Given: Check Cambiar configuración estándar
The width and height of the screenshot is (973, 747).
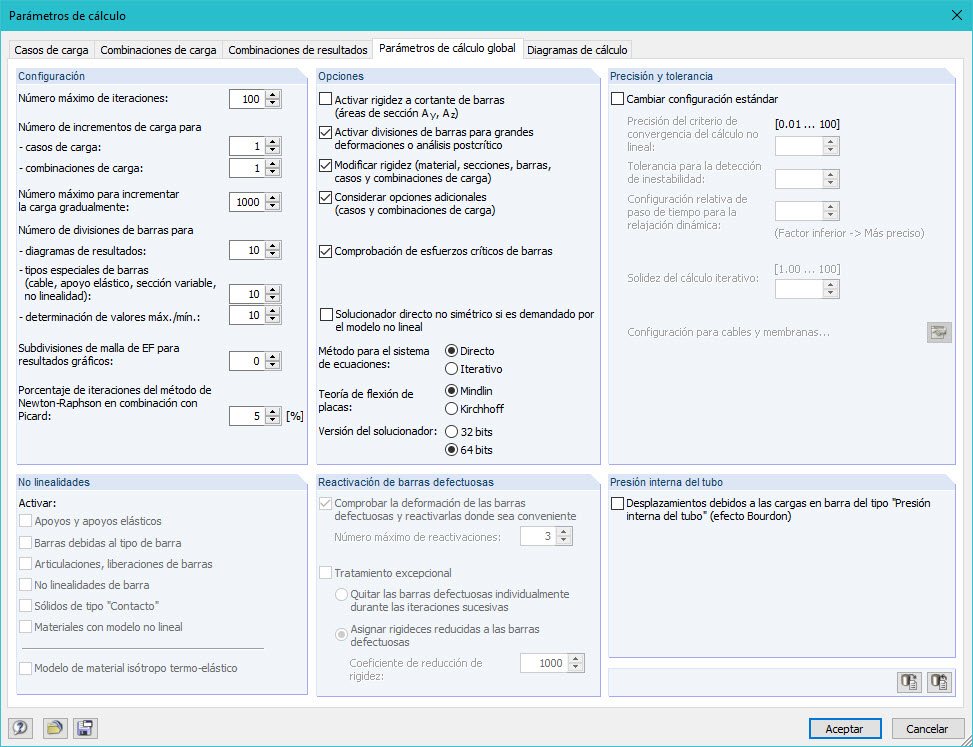Looking at the screenshot, I should click(x=617, y=99).
